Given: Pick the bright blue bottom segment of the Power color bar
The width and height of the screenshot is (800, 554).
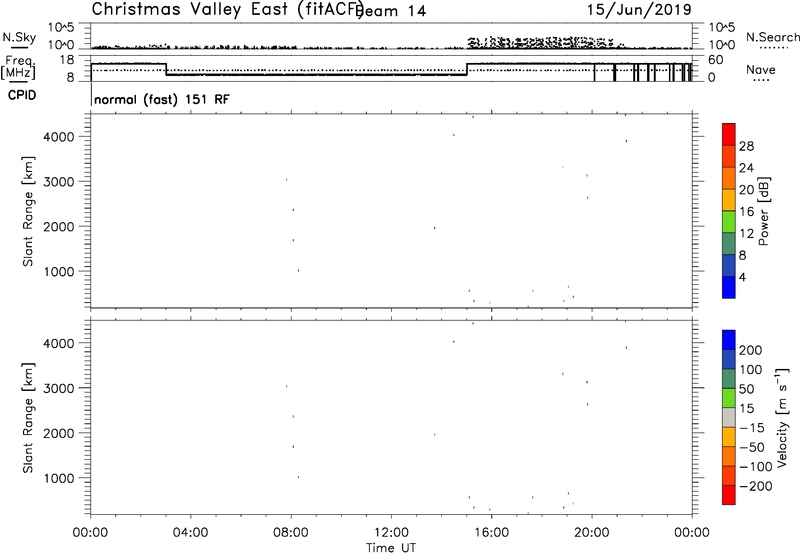Looking at the screenshot, I should [x=729, y=288].
